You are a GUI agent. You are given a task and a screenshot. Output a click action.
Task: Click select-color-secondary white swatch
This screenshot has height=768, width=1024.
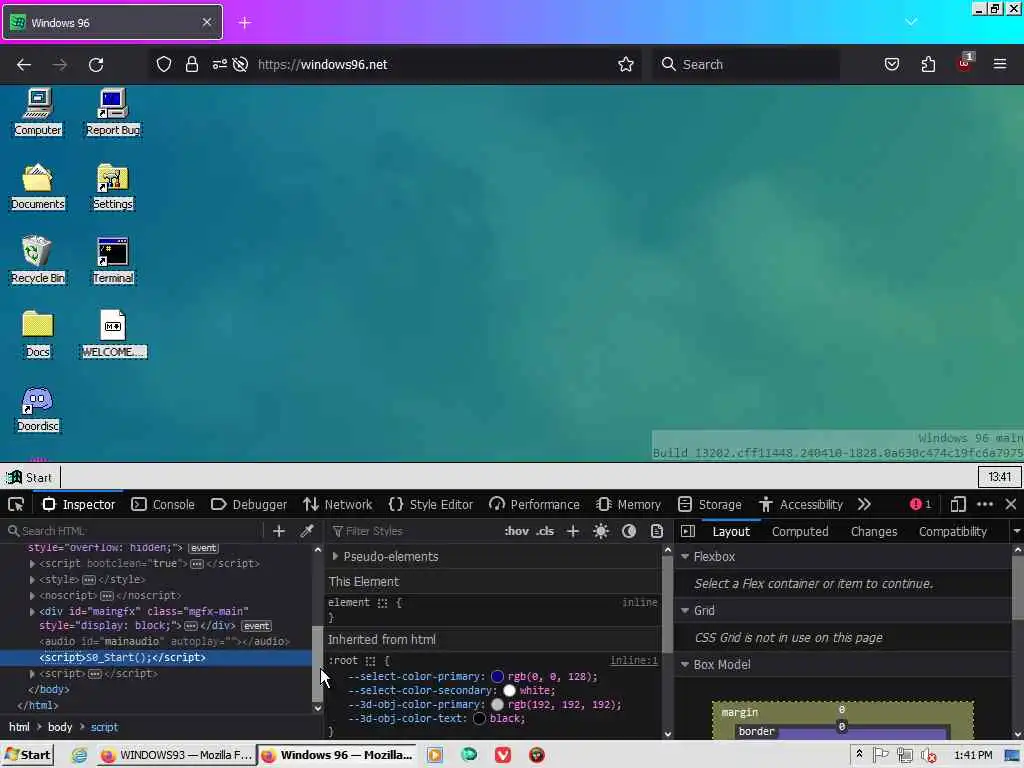(x=509, y=690)
